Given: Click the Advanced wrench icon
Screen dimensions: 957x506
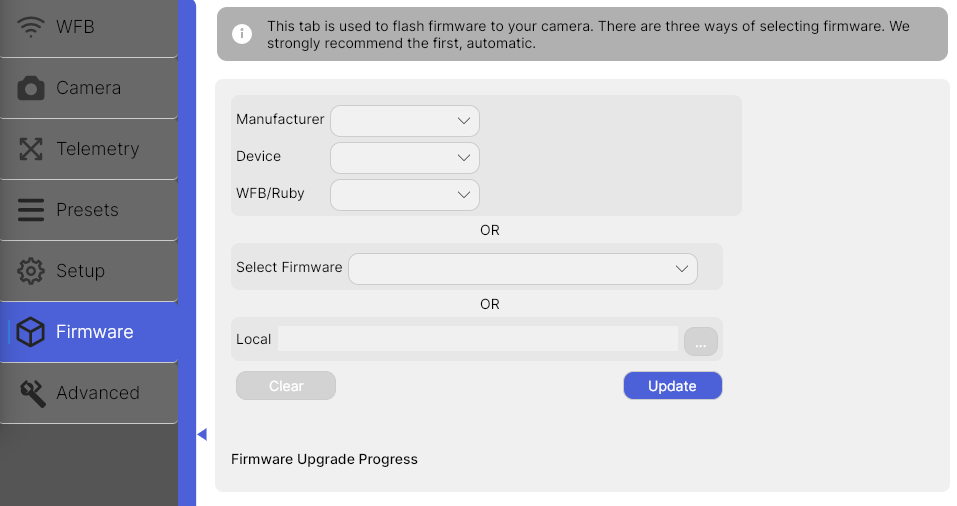Looking at the screenshot, I should coord(32,393).
